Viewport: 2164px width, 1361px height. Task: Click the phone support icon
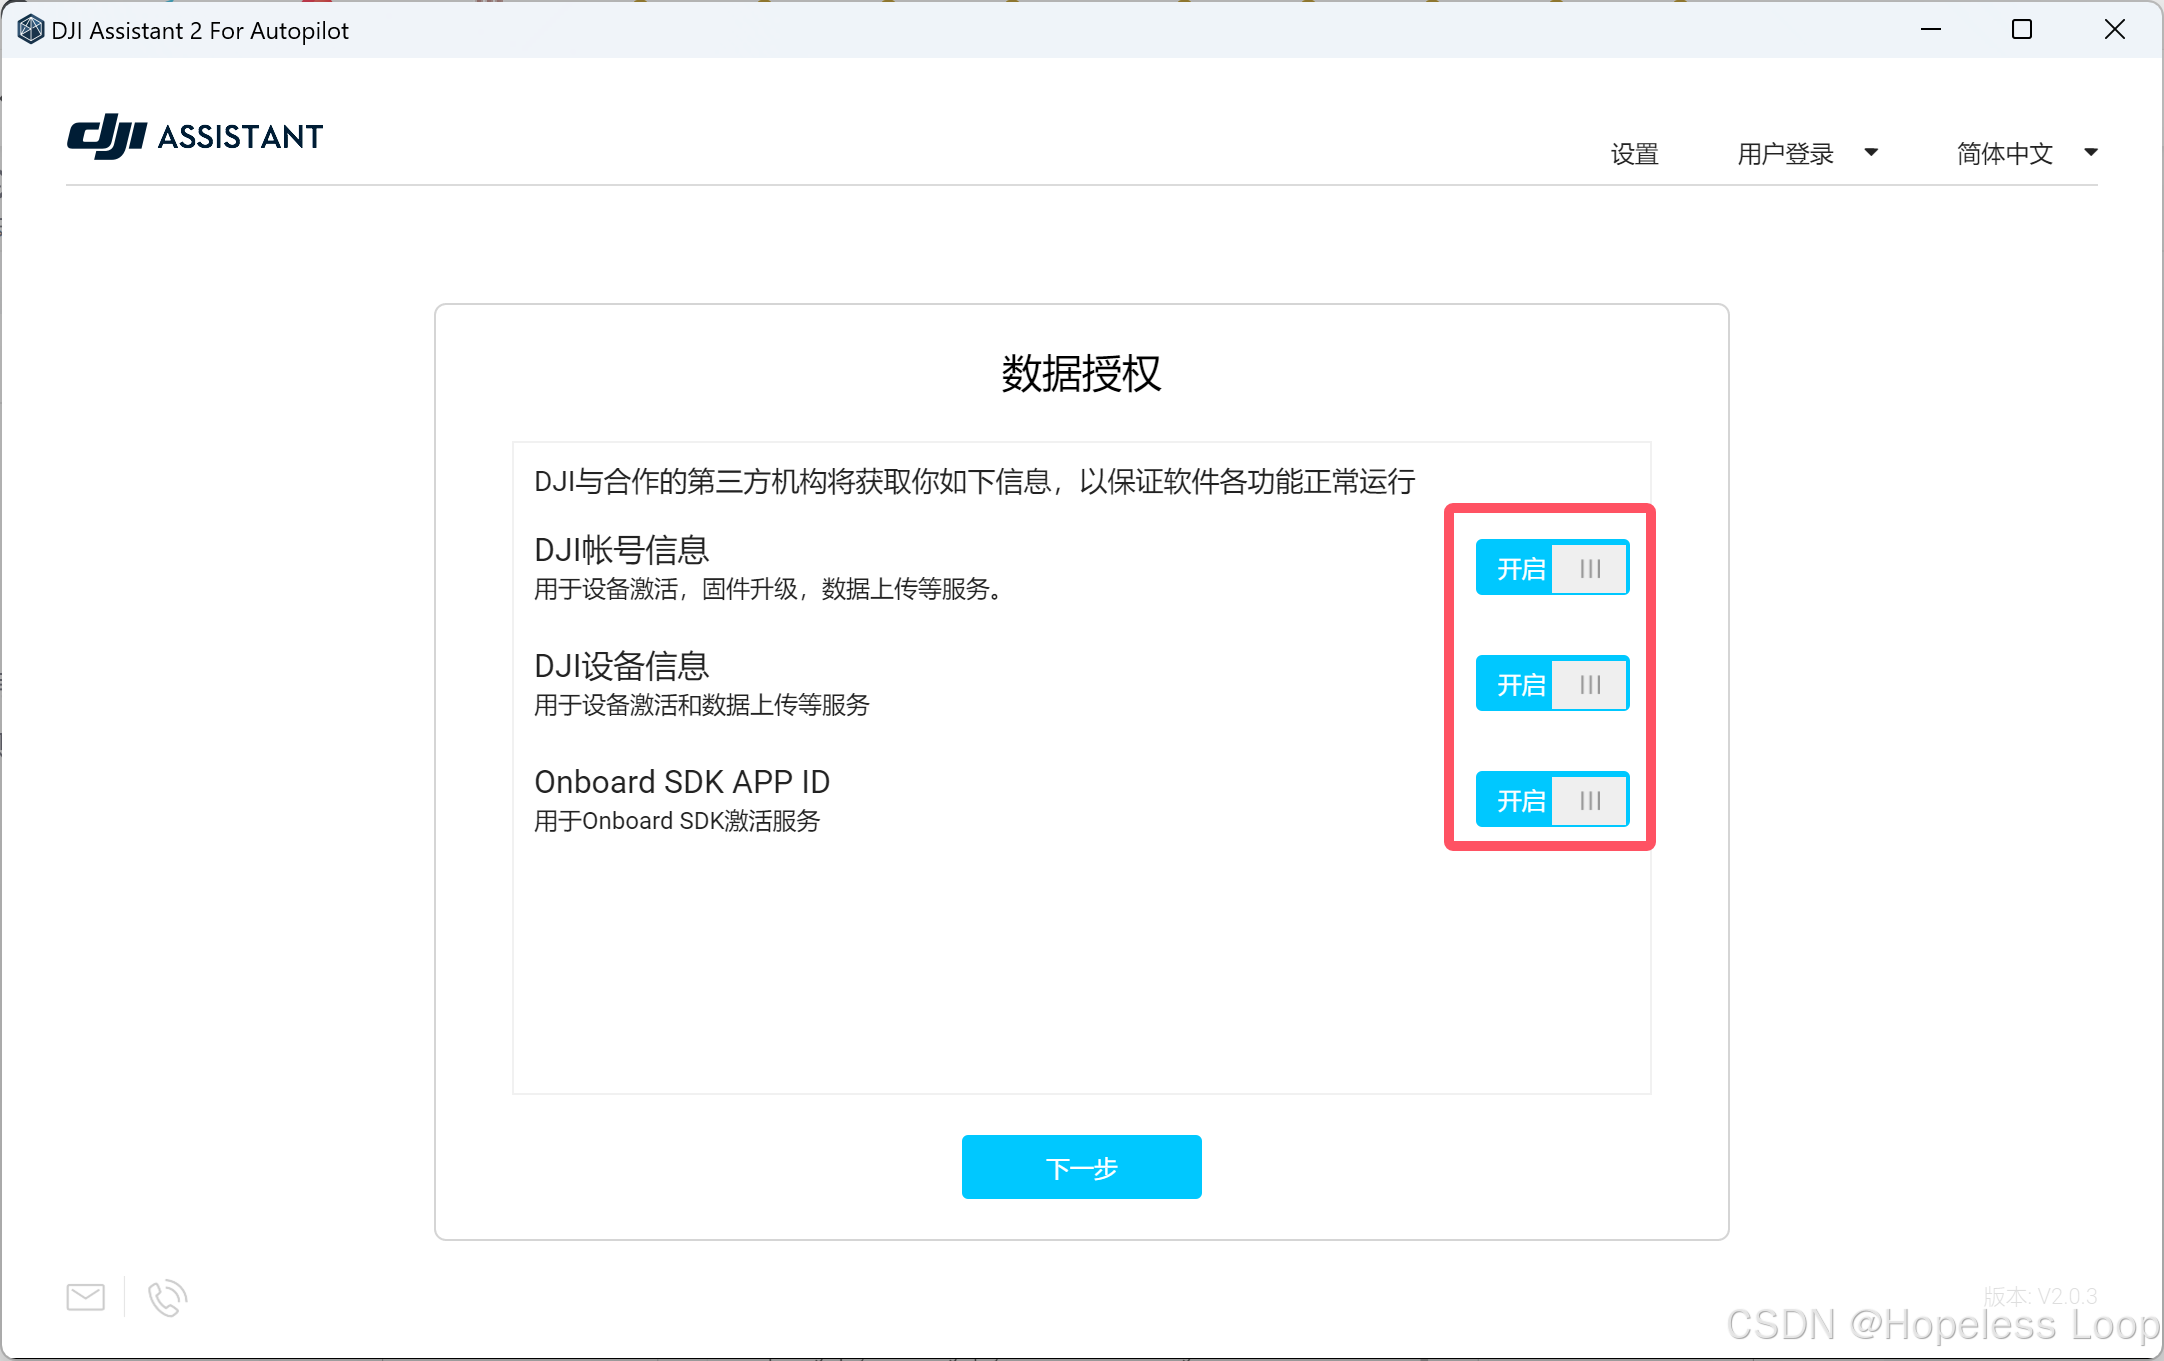[x=167, y=1297]
